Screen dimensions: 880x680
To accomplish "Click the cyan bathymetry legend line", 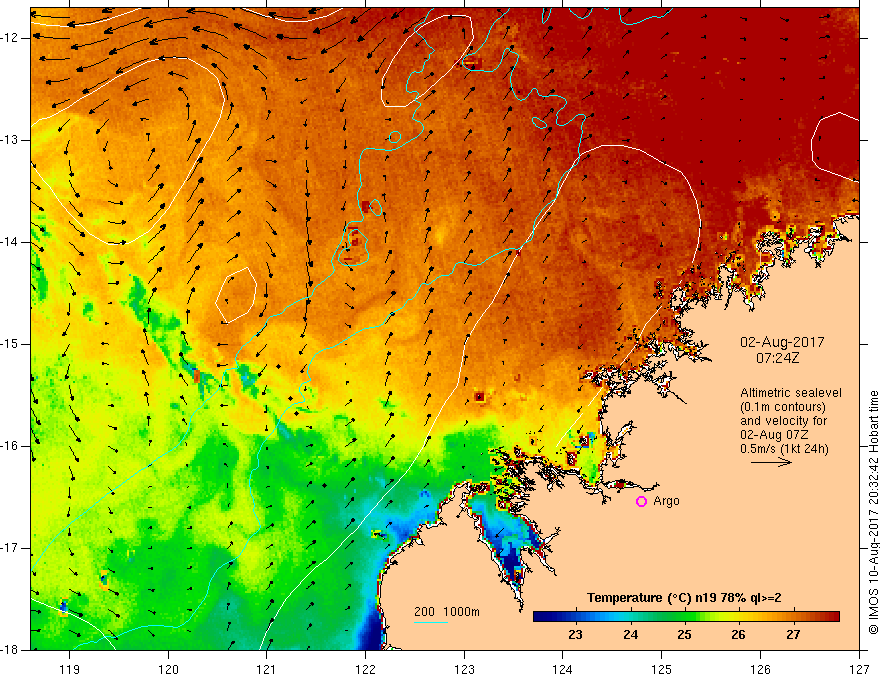I will coord(430,622).
